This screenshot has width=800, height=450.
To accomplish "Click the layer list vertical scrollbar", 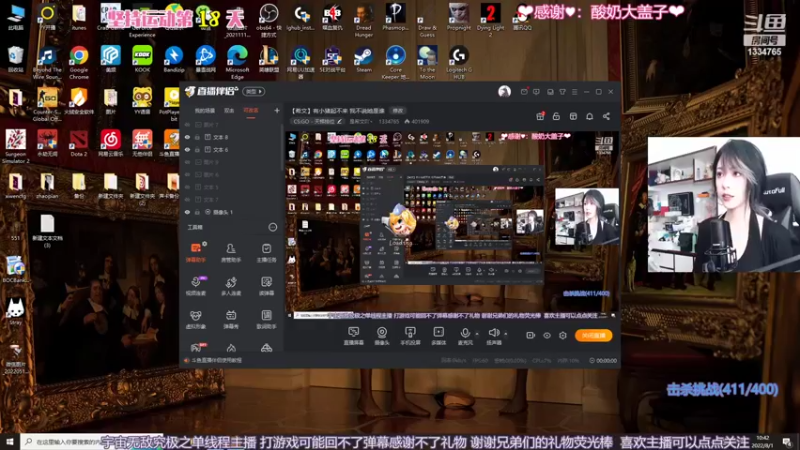I will point(282,148).
